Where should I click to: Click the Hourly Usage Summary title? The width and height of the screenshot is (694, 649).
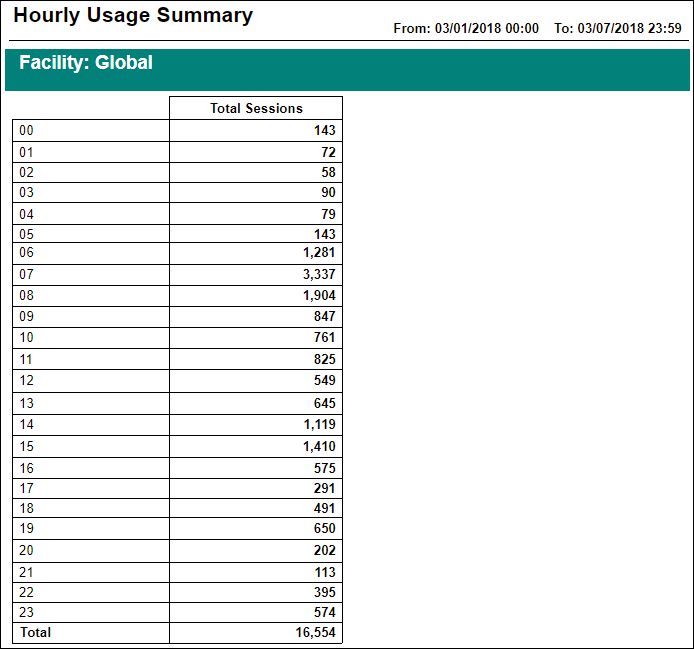coord(133,16)
